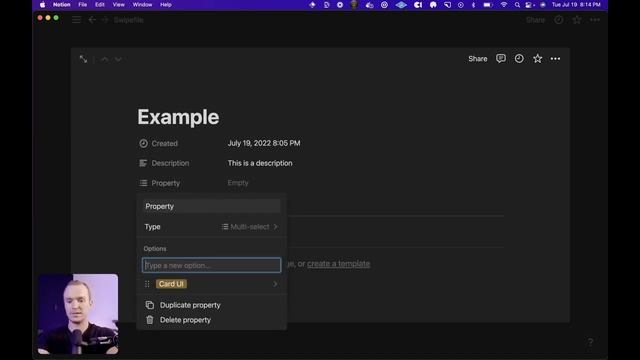Open Spotlight search in menu bar
Screen dimensions: 640x360
click(517, 5)
